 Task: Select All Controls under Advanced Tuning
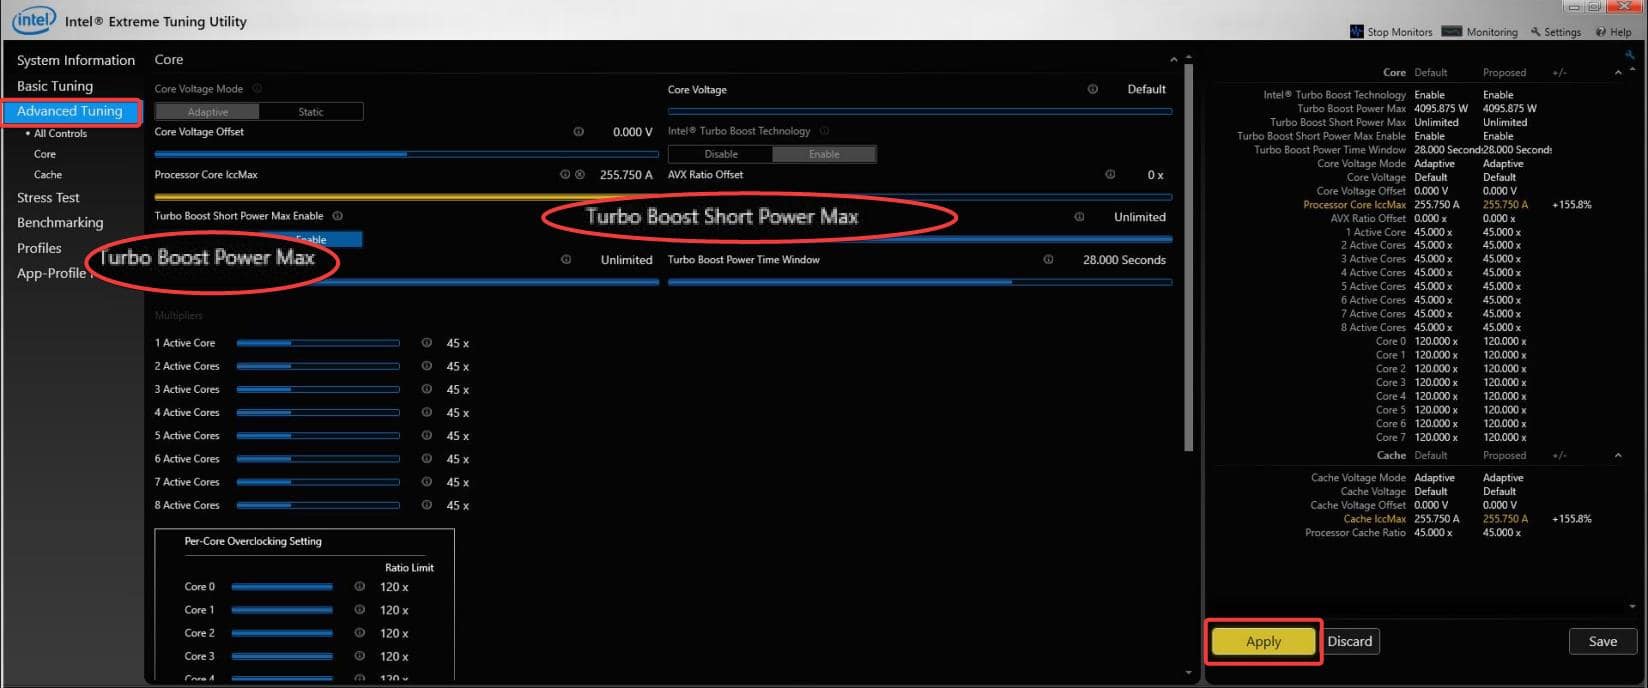pyautogui.click(x=60, y=133)
